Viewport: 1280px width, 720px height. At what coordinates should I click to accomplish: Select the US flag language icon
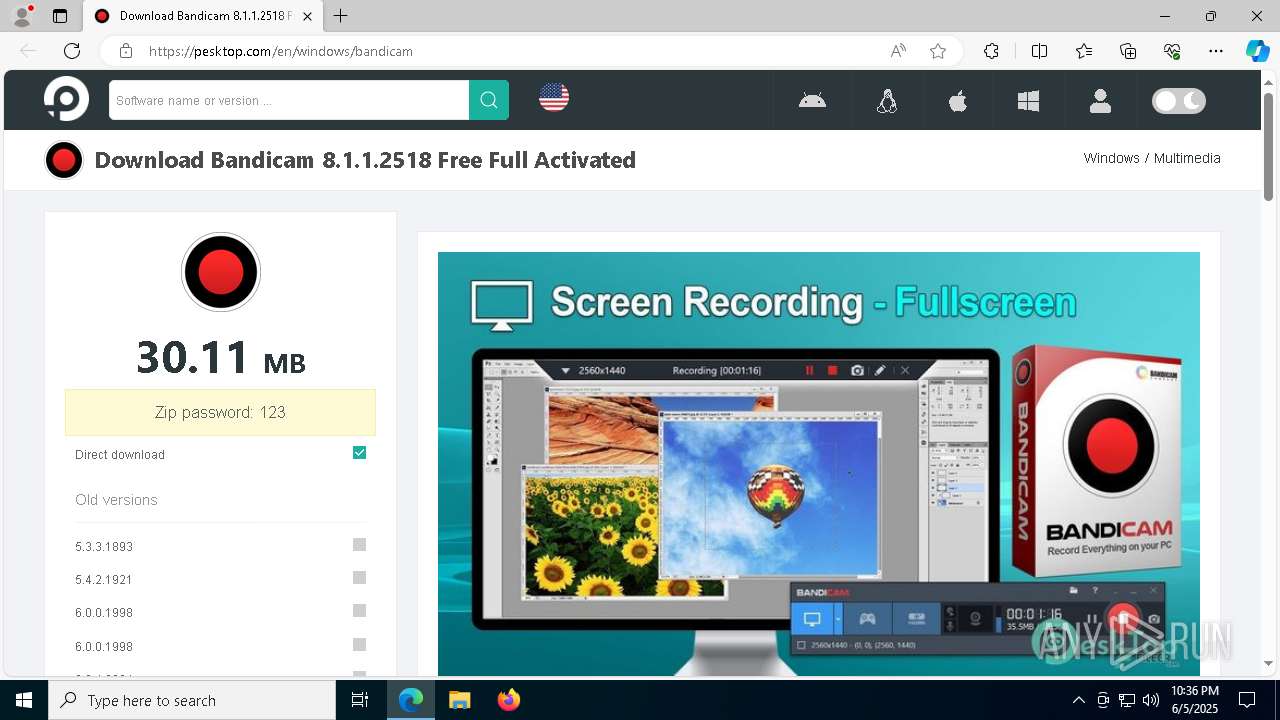point(554,97)
